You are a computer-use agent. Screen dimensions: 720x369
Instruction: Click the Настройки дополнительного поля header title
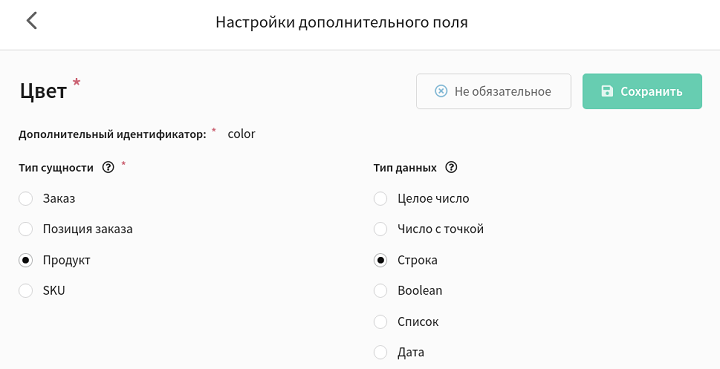point(342,22)
